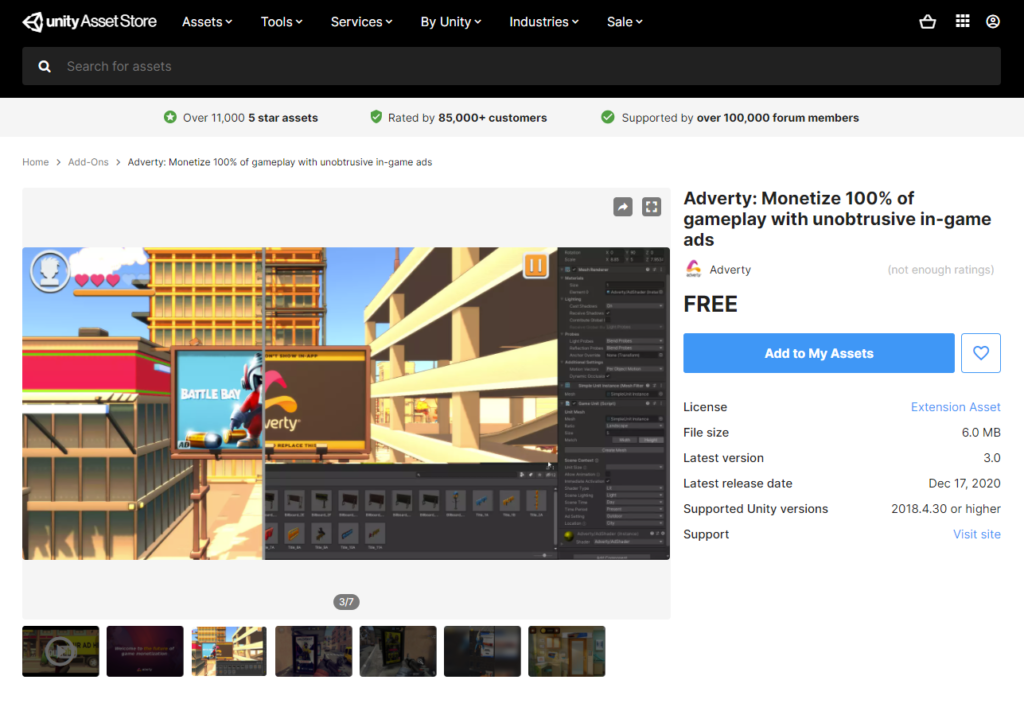Click the Unity Asset Store logo
This screenshot has width=1024, height=707.
[x=82, y=22]
